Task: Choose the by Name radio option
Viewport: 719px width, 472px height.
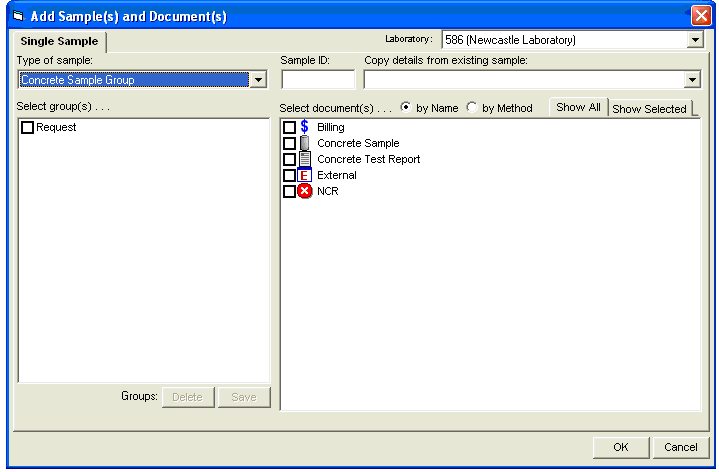Action: (406, 108)
